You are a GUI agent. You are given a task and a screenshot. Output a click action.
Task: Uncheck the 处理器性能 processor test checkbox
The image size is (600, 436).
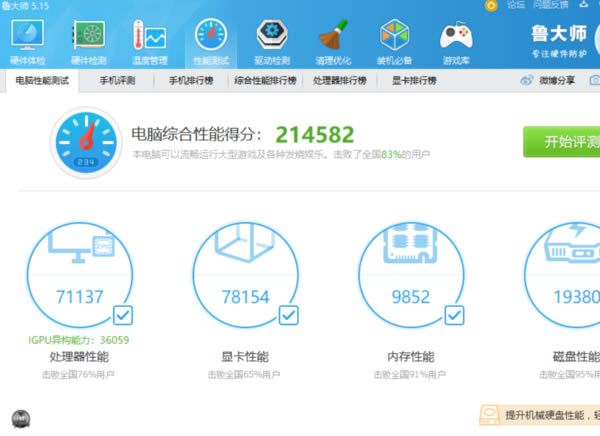click(x=122, y=316)
